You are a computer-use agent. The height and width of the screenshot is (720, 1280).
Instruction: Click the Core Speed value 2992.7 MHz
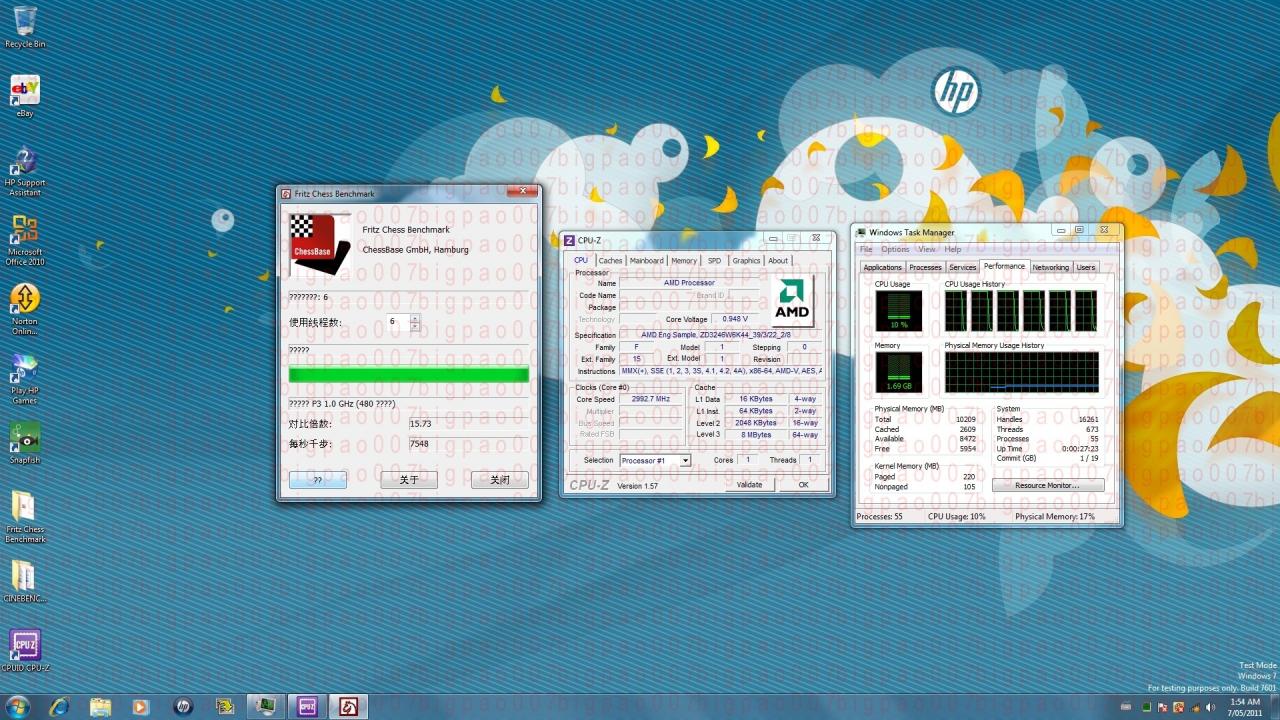coord(651,399)
